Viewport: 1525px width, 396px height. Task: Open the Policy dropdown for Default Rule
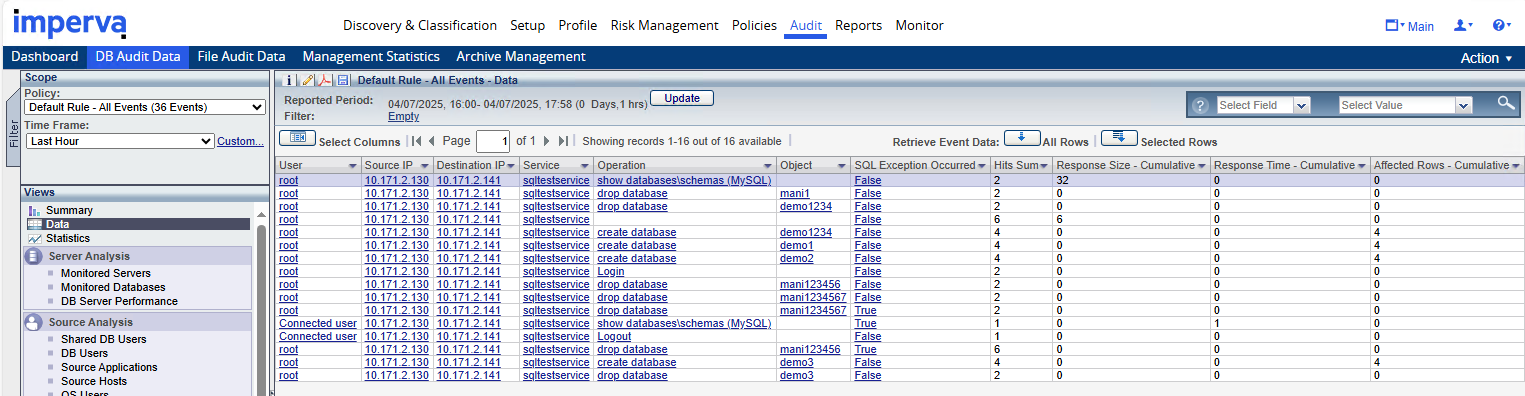point(145,107)
